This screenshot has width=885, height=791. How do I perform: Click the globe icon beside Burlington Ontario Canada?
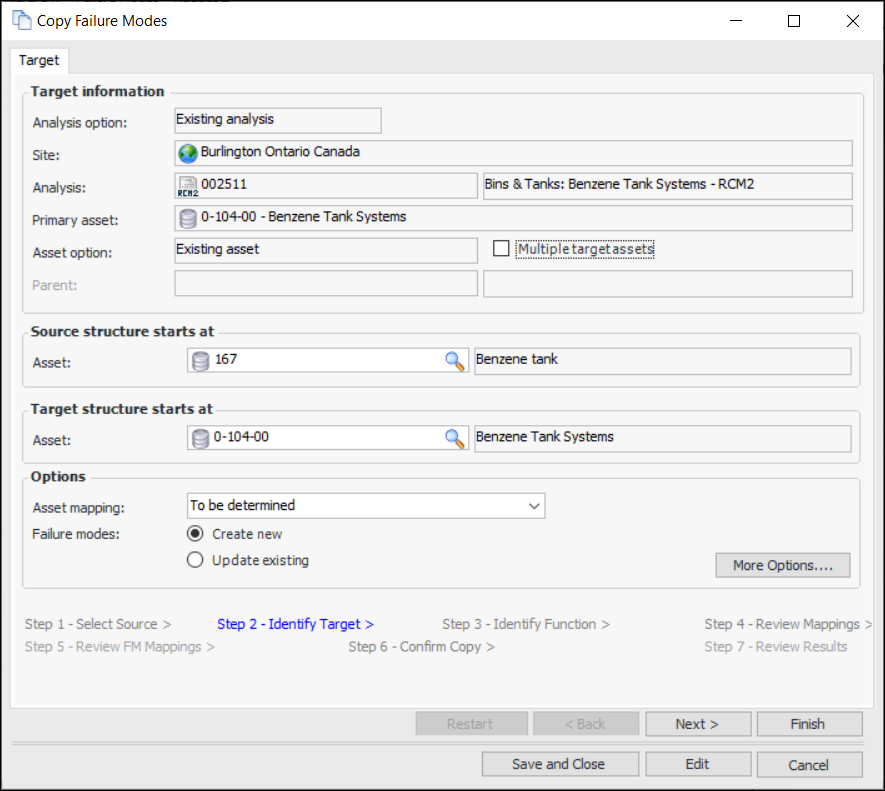[x=188, y=153]
